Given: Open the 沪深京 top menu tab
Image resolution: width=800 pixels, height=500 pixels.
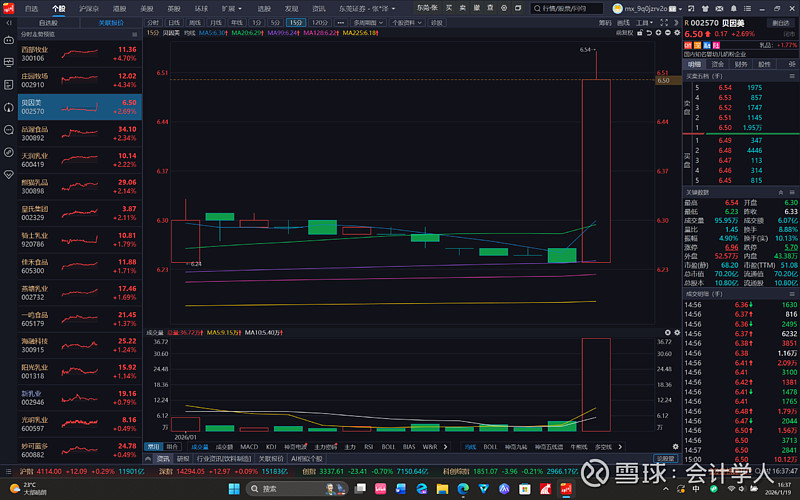Looking at the screenshot, I should [88, 8].
